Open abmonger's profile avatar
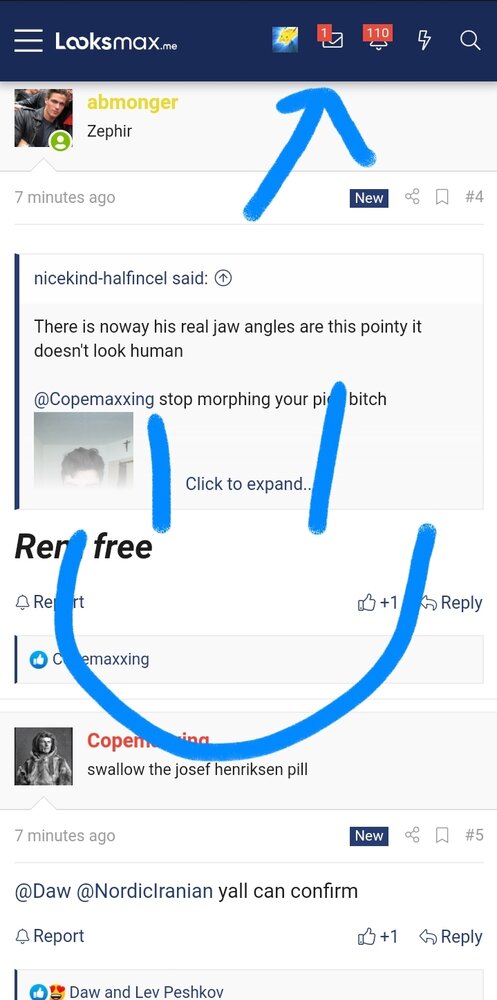Screen dimensions: 497x1000 tap(43, 118)
